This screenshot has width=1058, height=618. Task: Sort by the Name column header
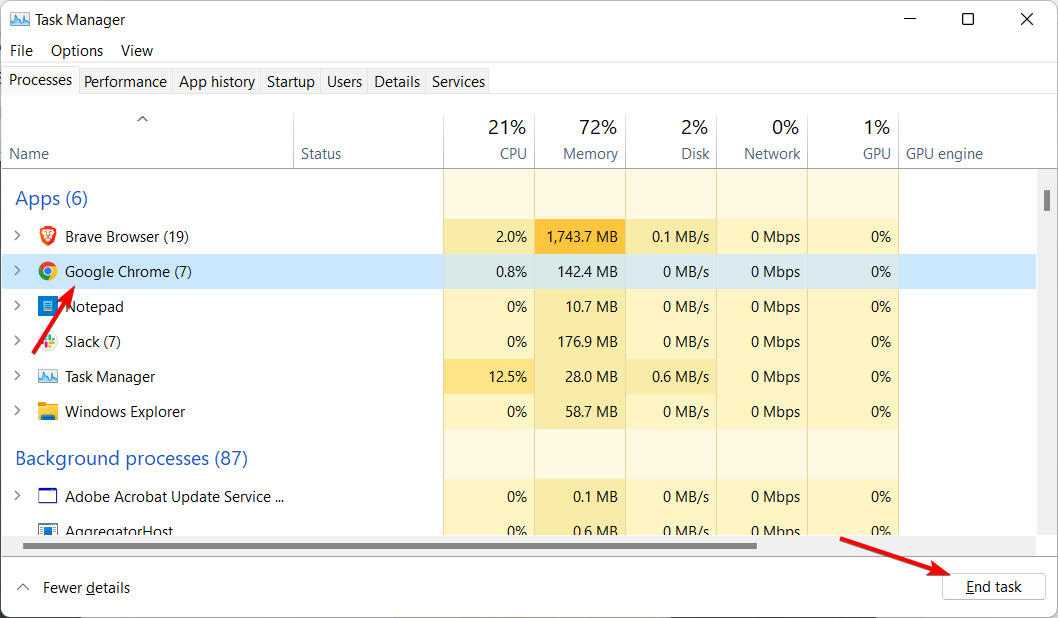click(x=147, y=140)
